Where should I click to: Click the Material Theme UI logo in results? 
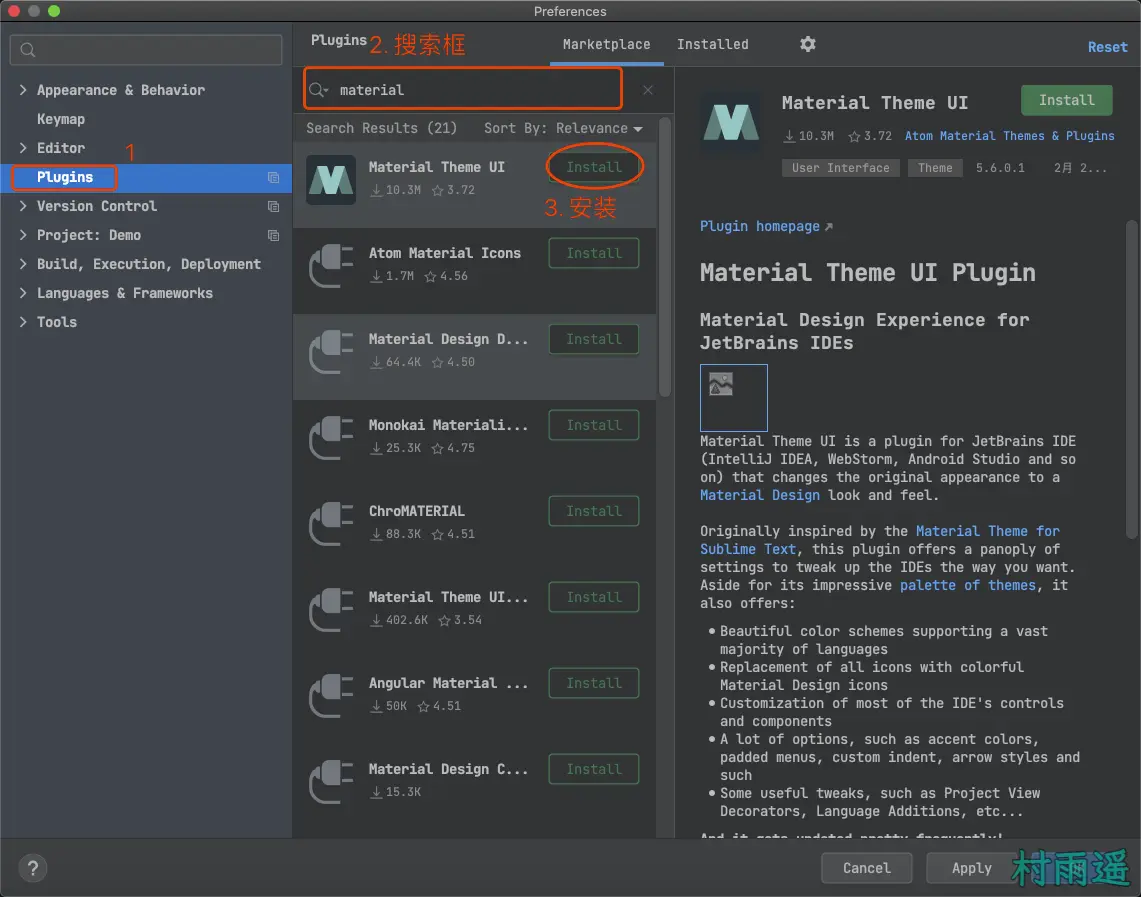tap(331, 180)
